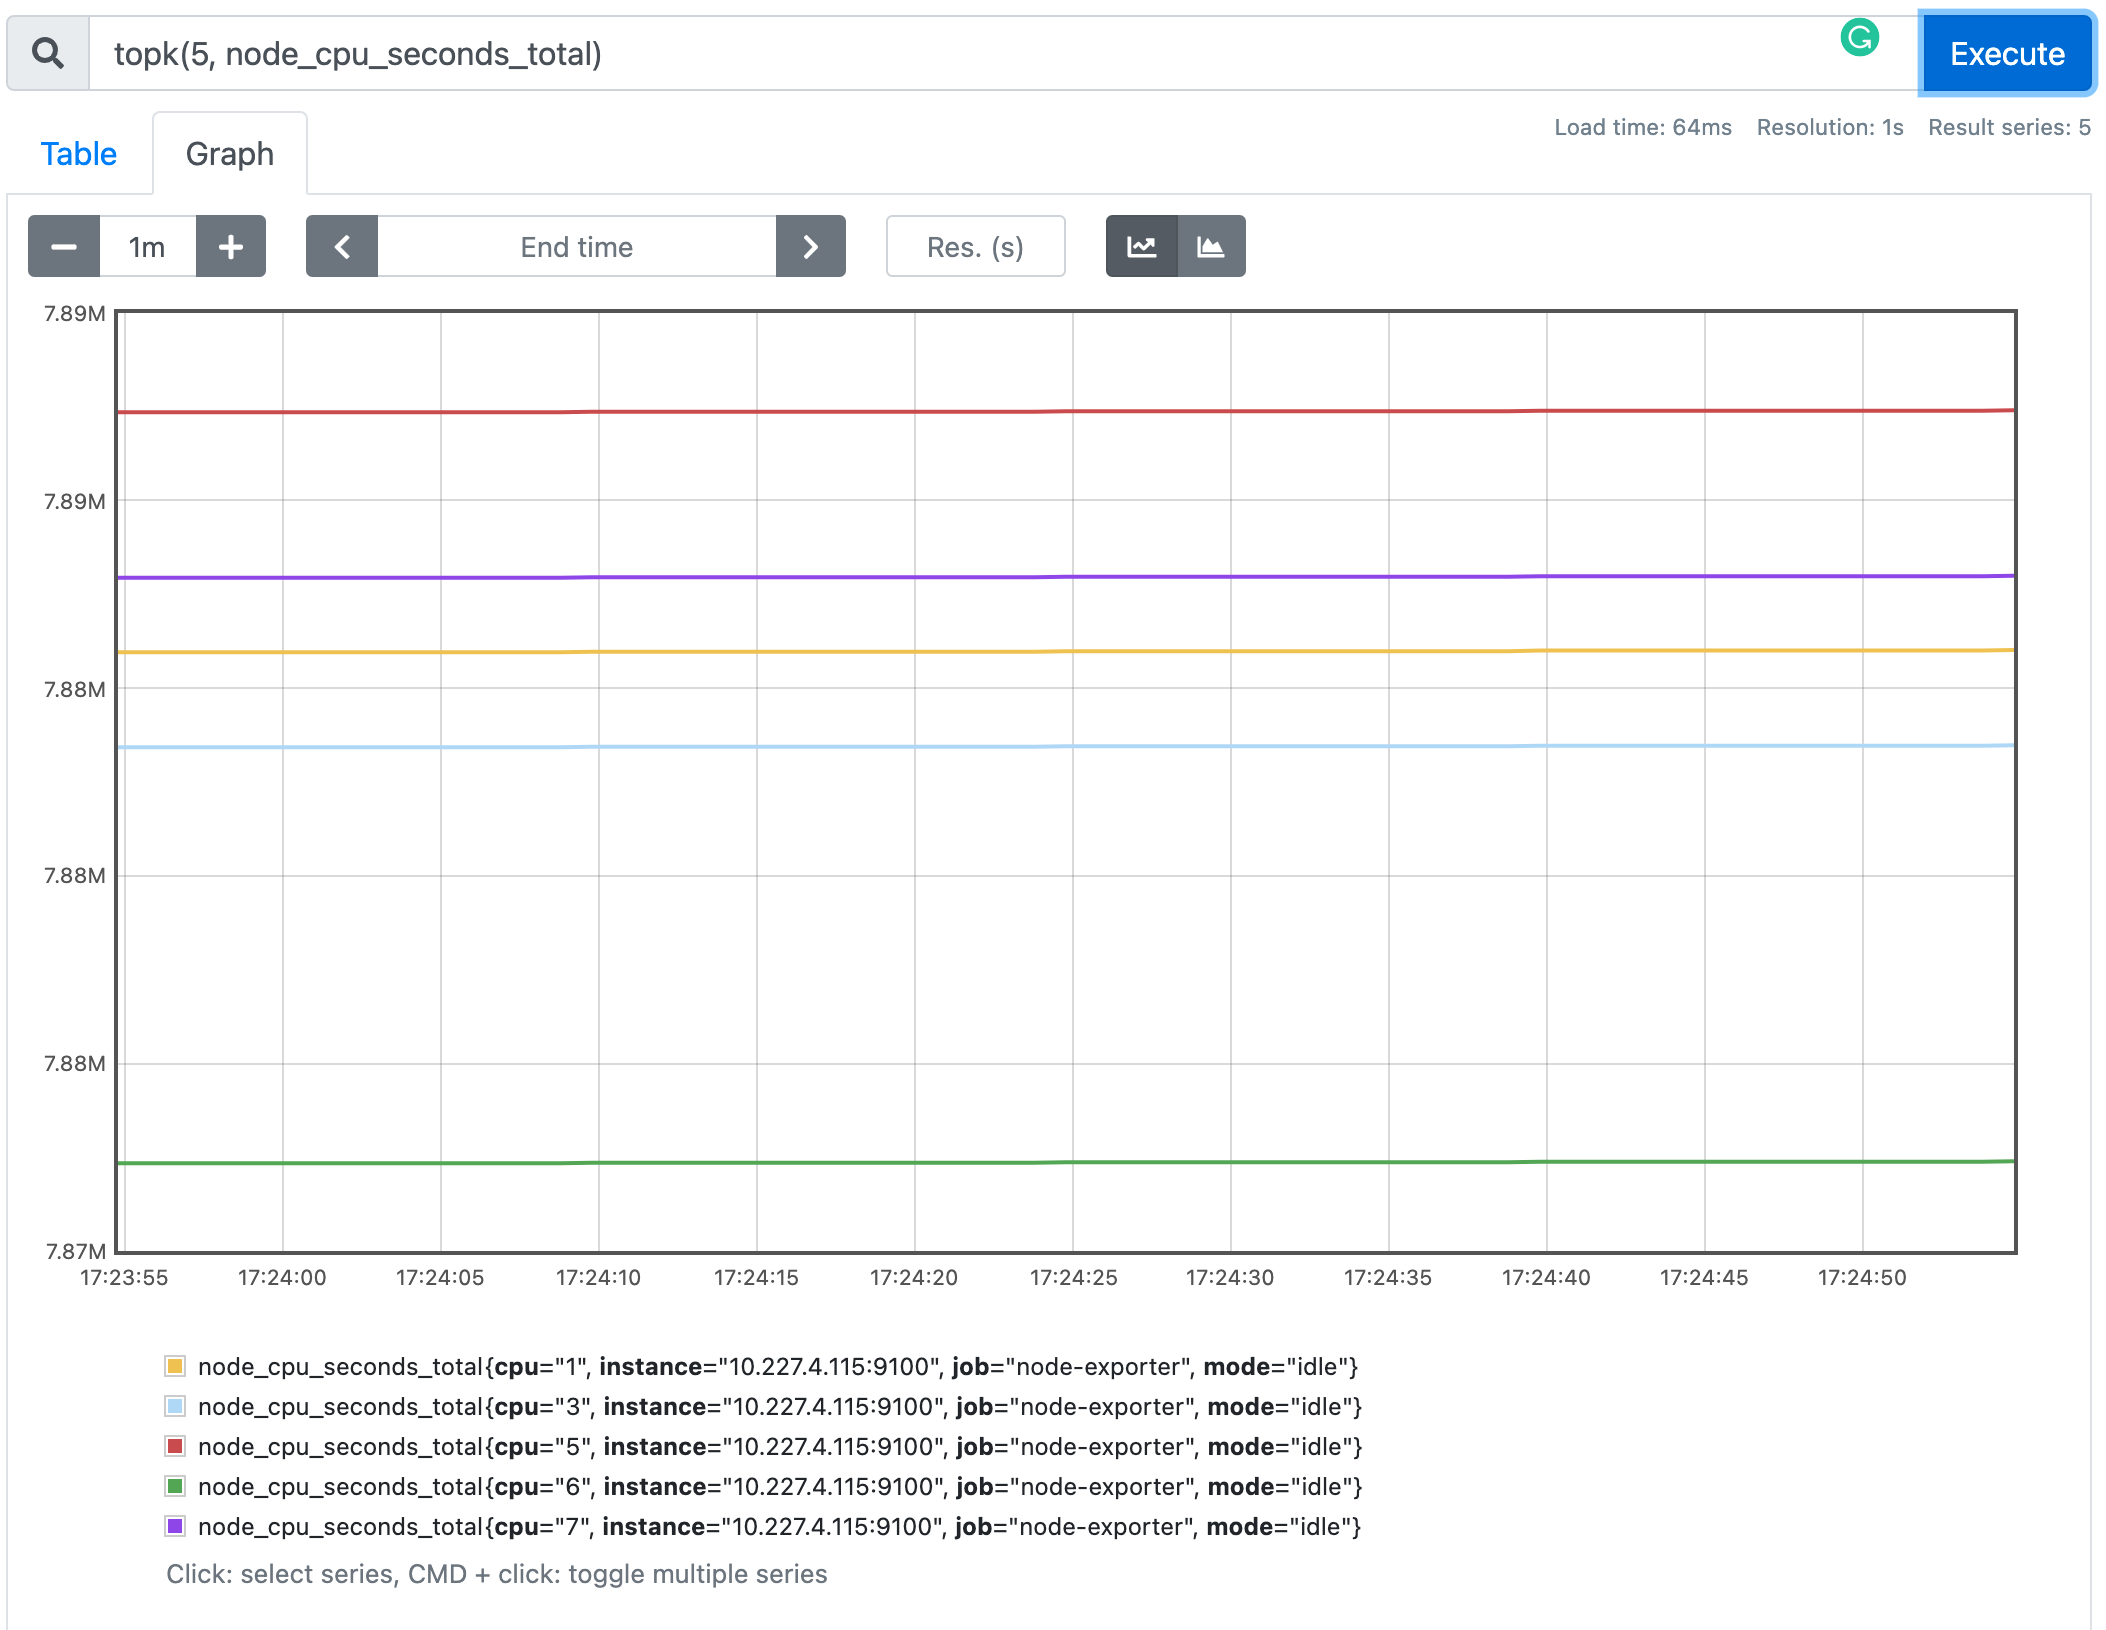
Task: Click the select series hint text
Action: click(x=497, y=1574)
